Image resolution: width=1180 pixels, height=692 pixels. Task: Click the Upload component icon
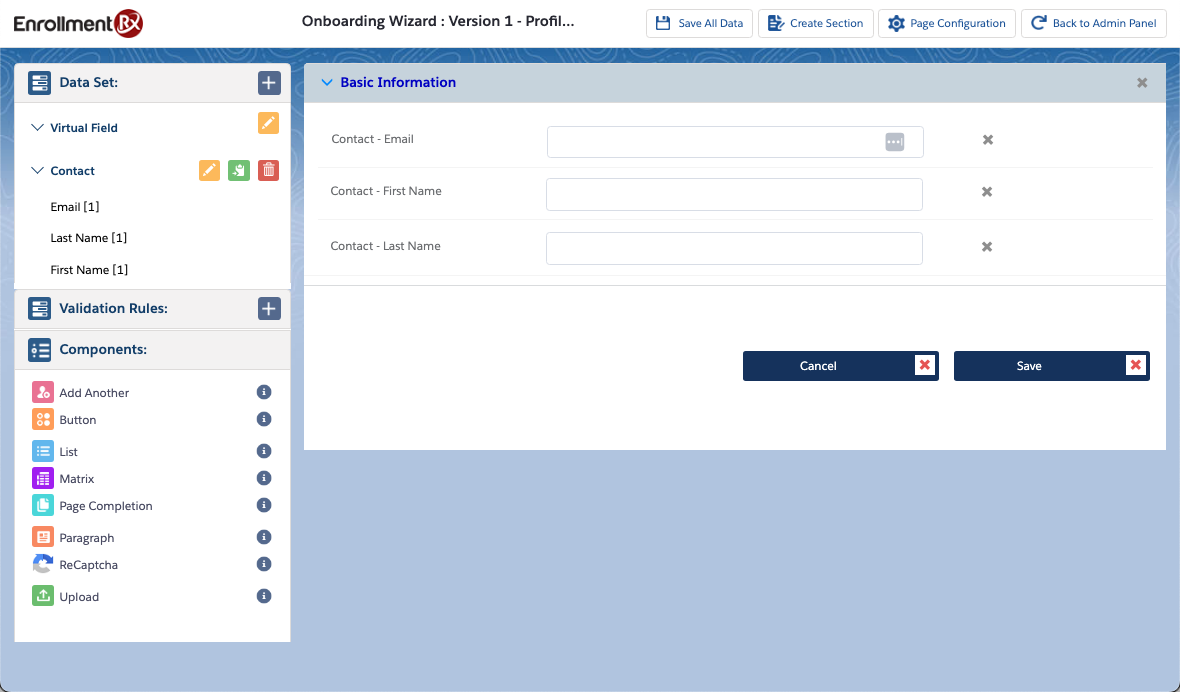click(42, 597)
